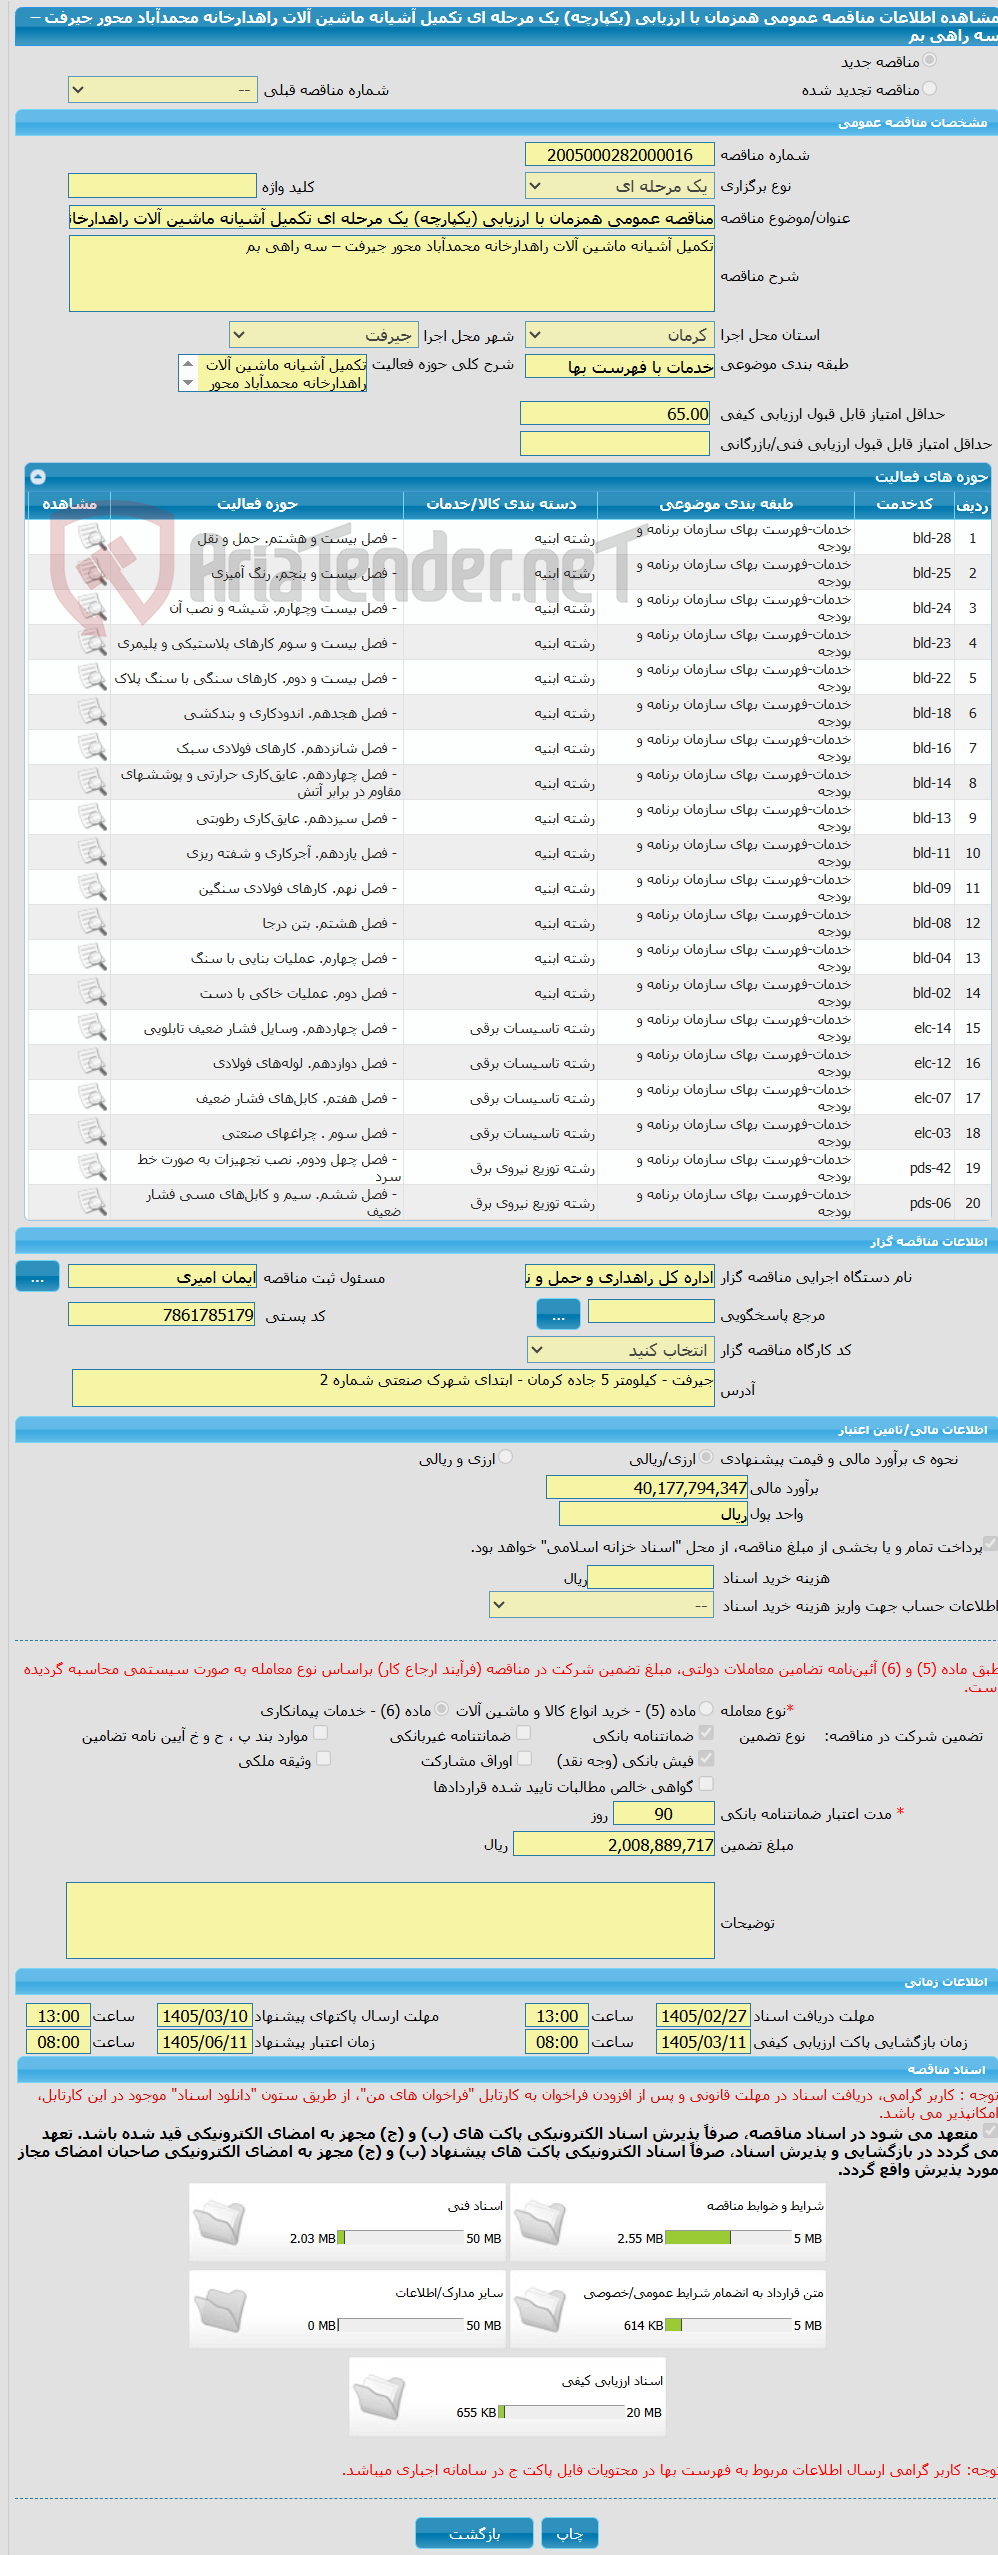
Task: Collapse the حوزه های فعالیت section
Action: 38,477
